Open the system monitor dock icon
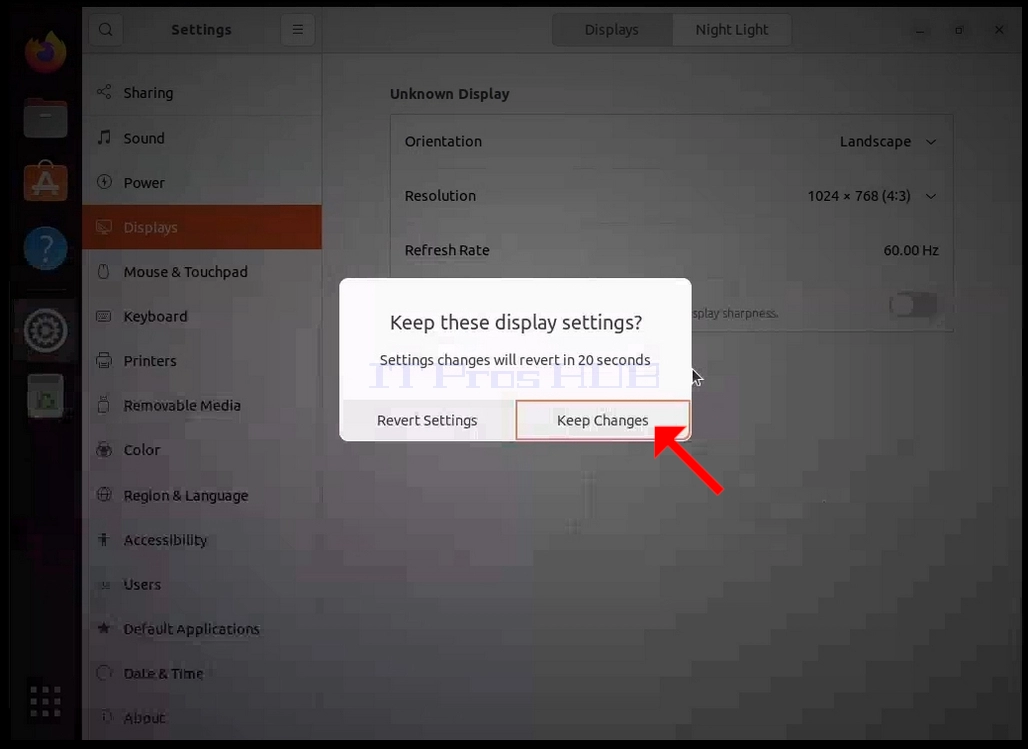The width and height of the screenshot is (1028, 749). click(45, 395)
